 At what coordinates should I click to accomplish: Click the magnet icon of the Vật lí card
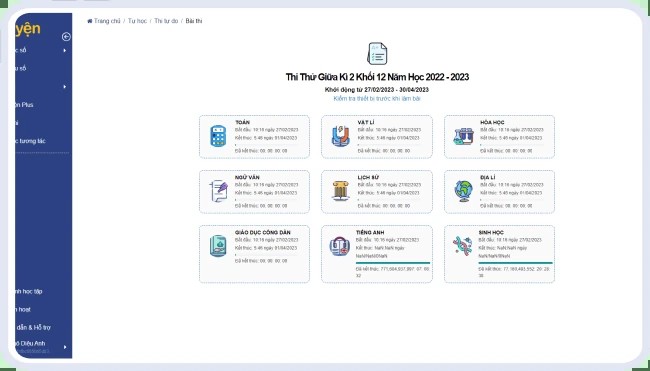(x=341, y=136)
